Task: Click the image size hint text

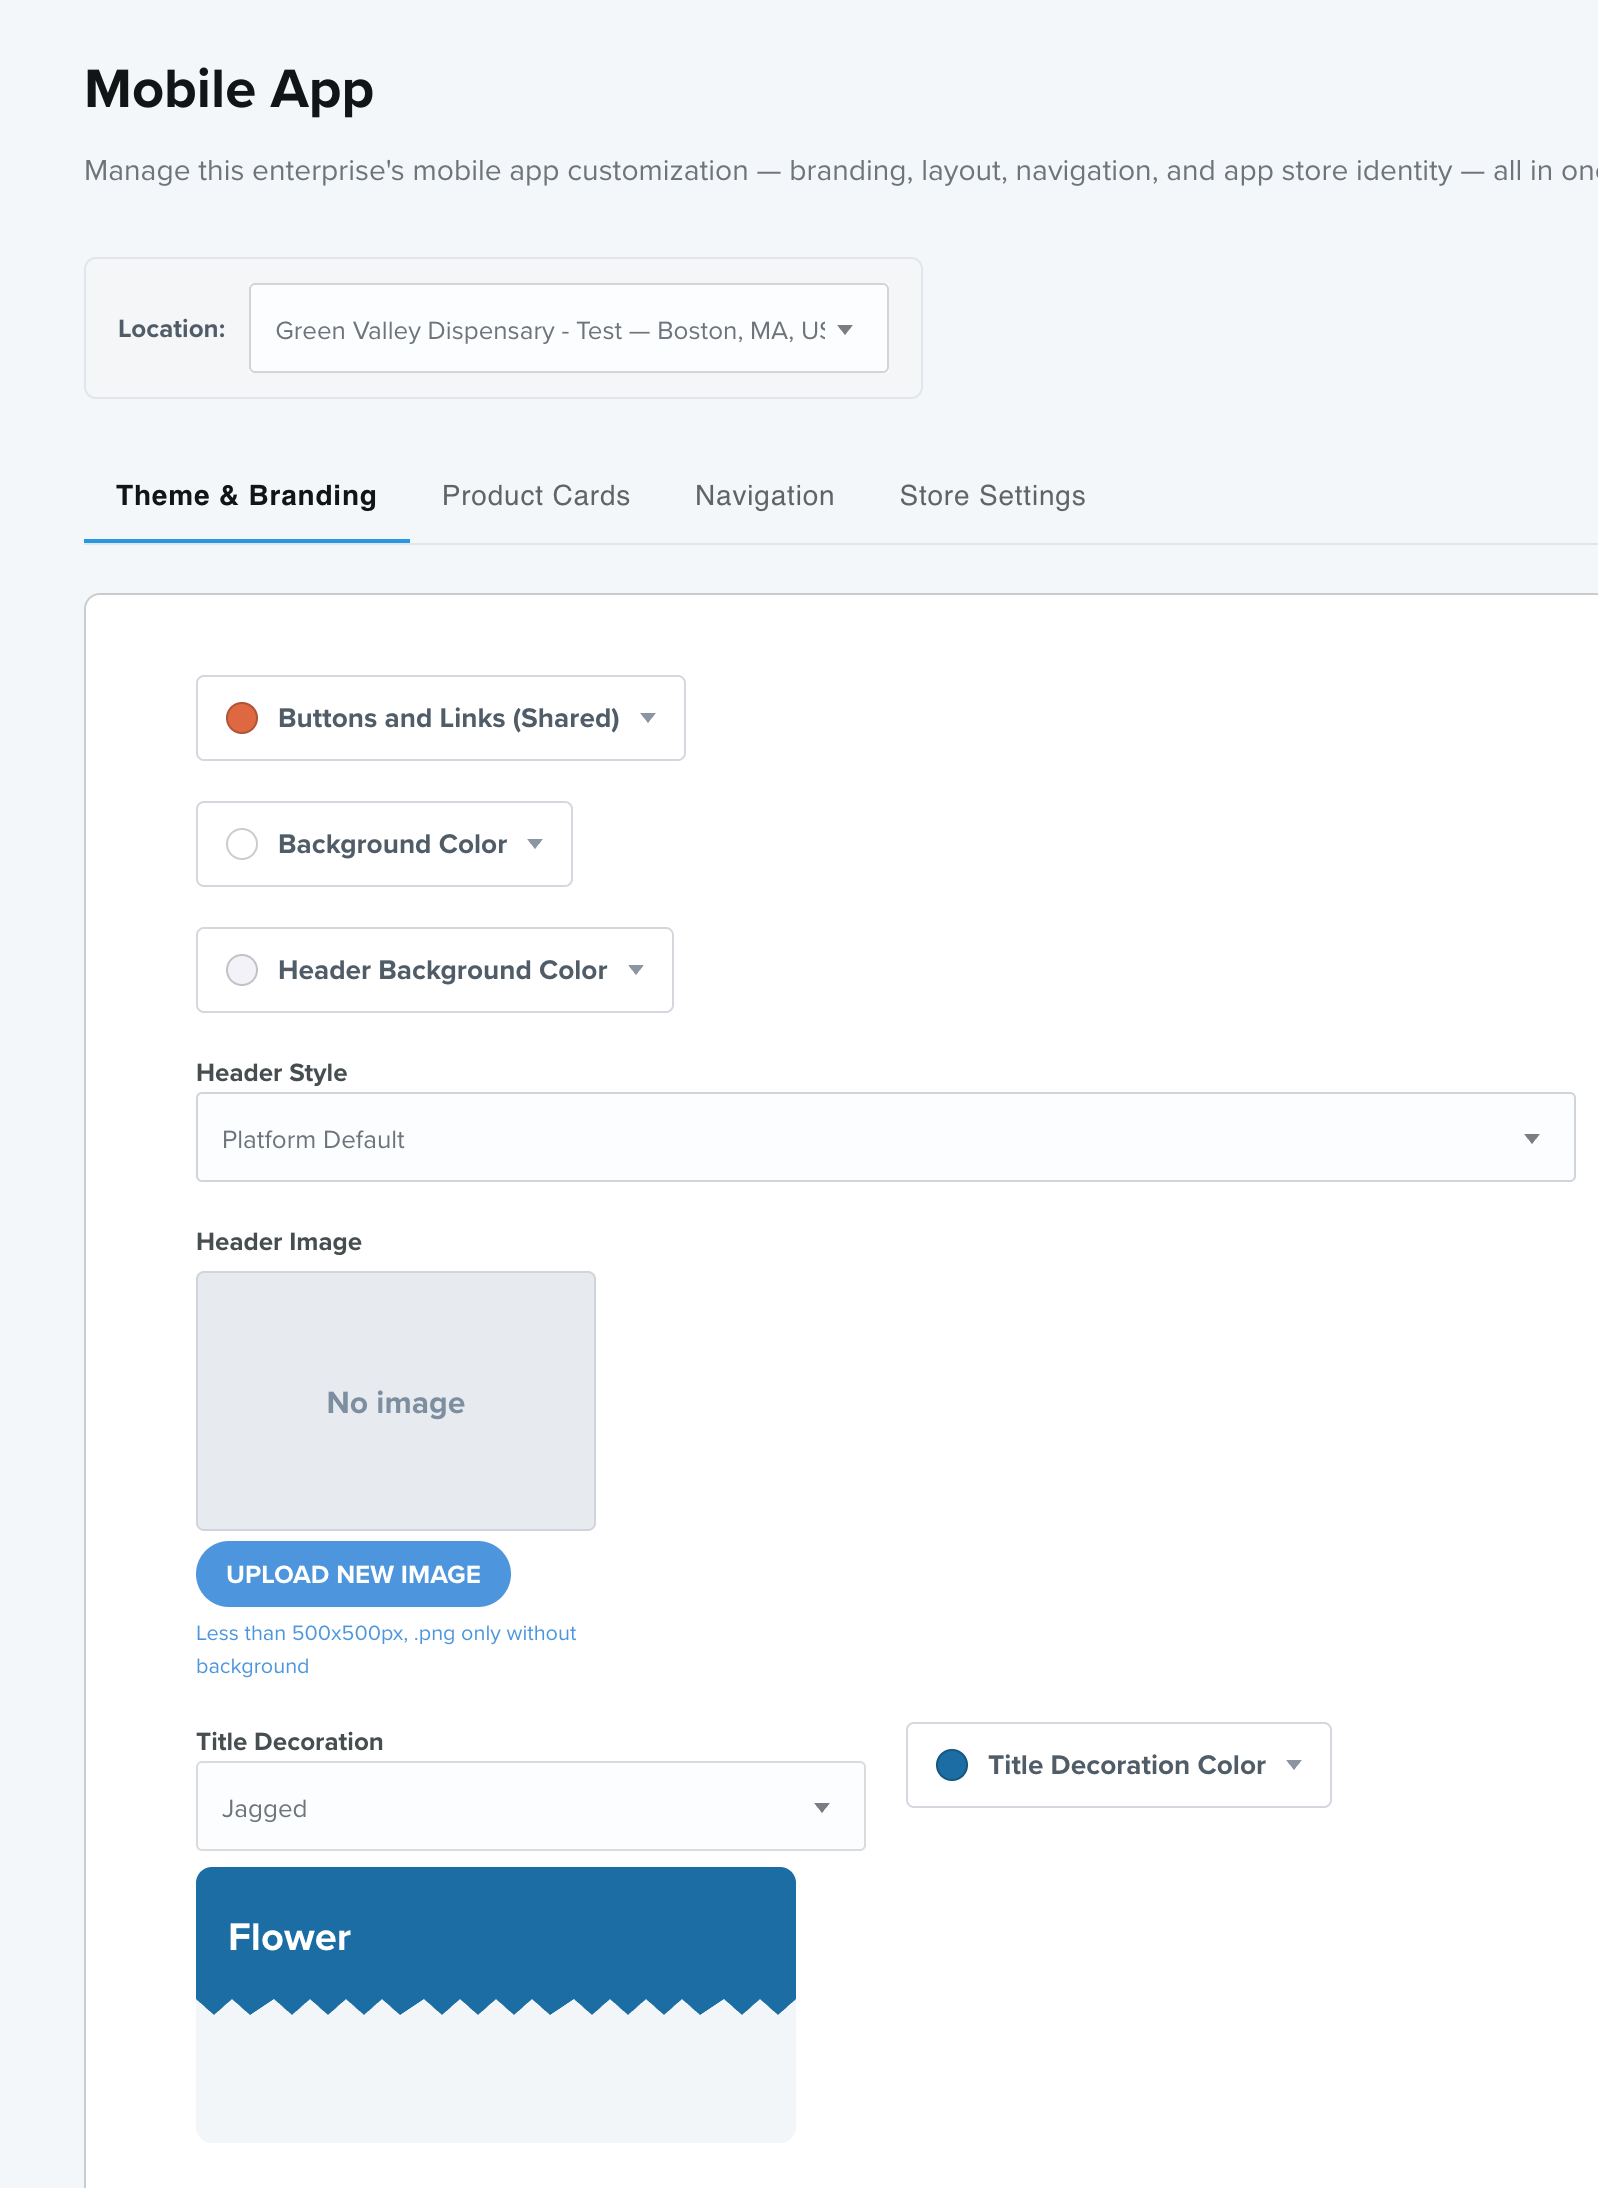Action: 386,1649
